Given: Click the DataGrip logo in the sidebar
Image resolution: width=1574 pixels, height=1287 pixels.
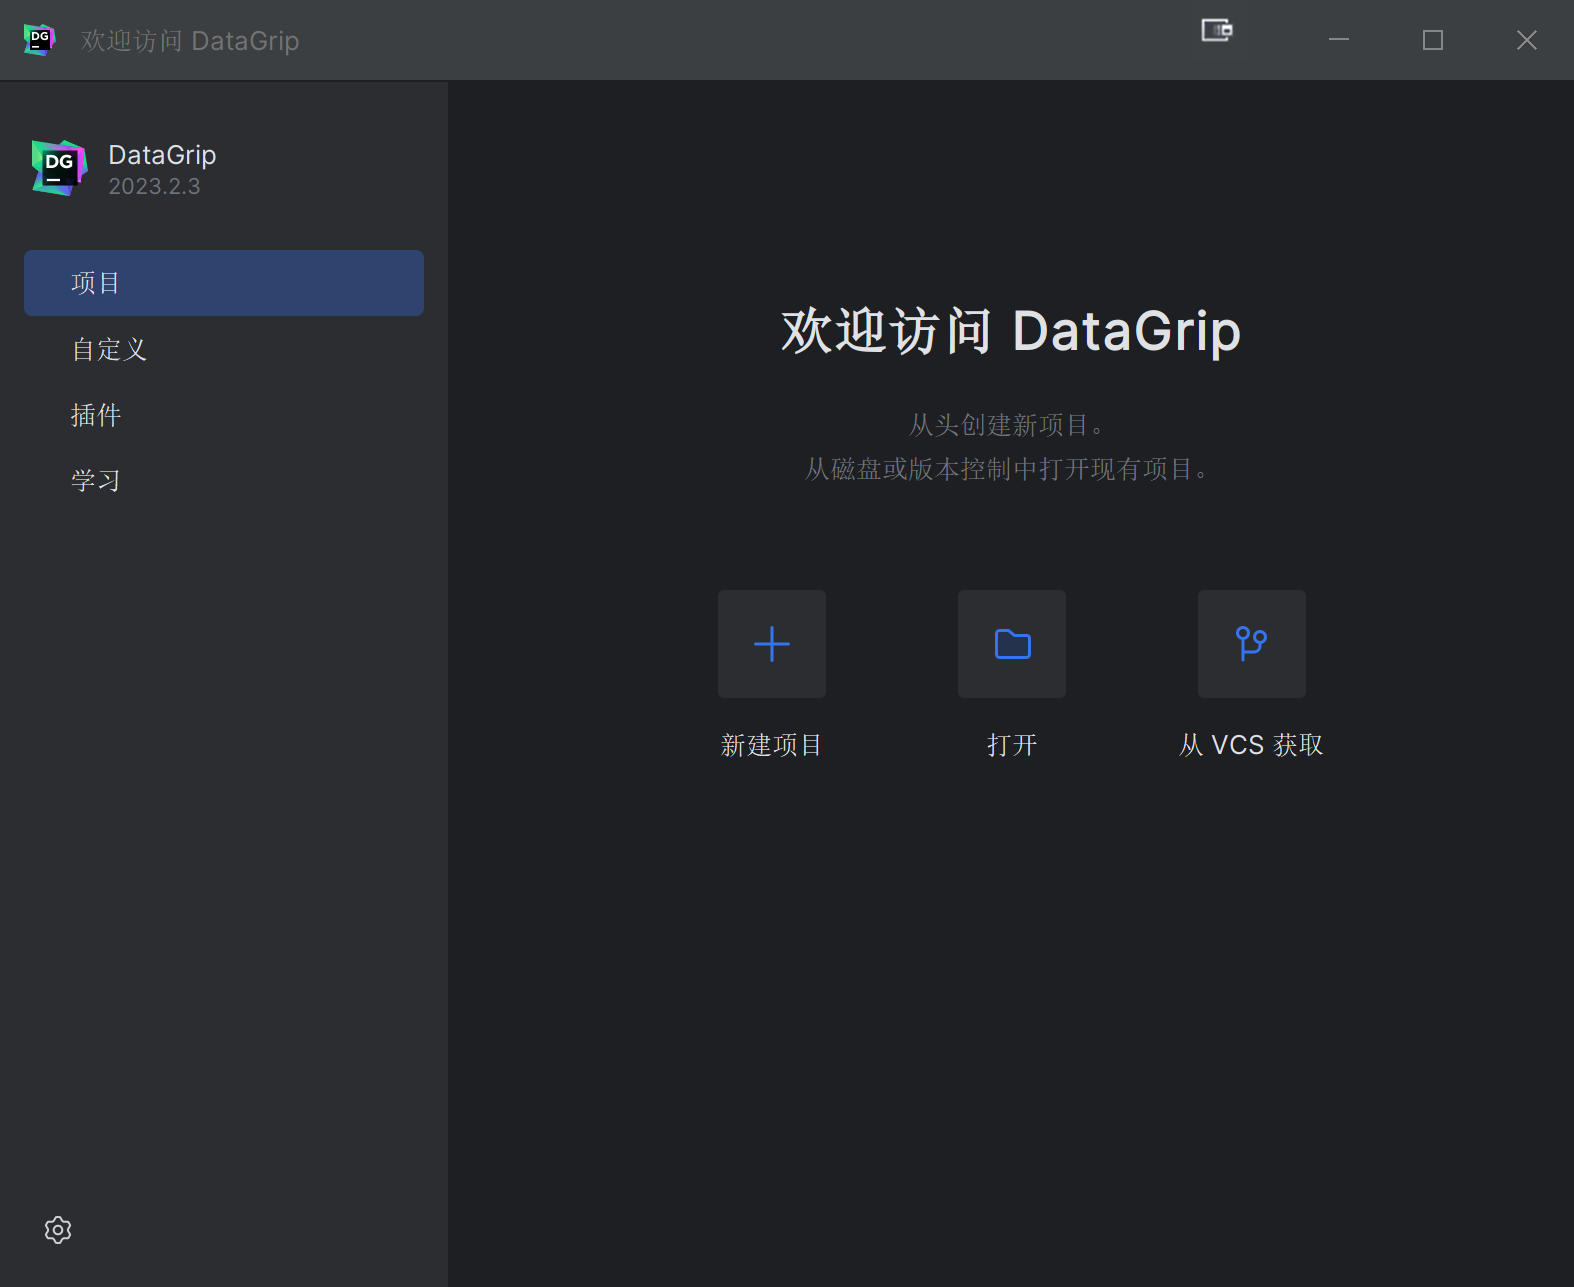Looking at the screenshot, I should pos(59,168).
